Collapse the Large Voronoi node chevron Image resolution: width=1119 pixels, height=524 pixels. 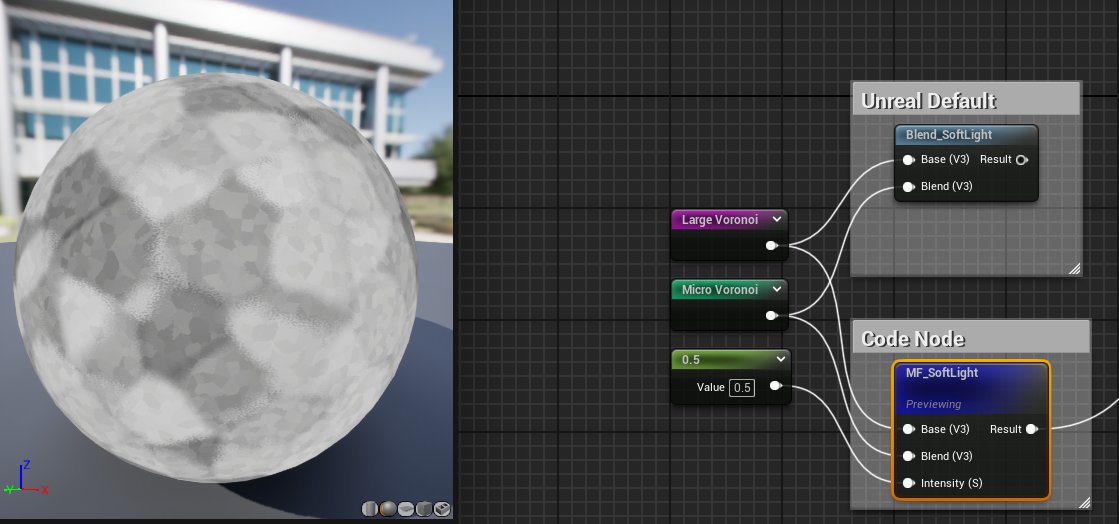click(x=777, y=219)
